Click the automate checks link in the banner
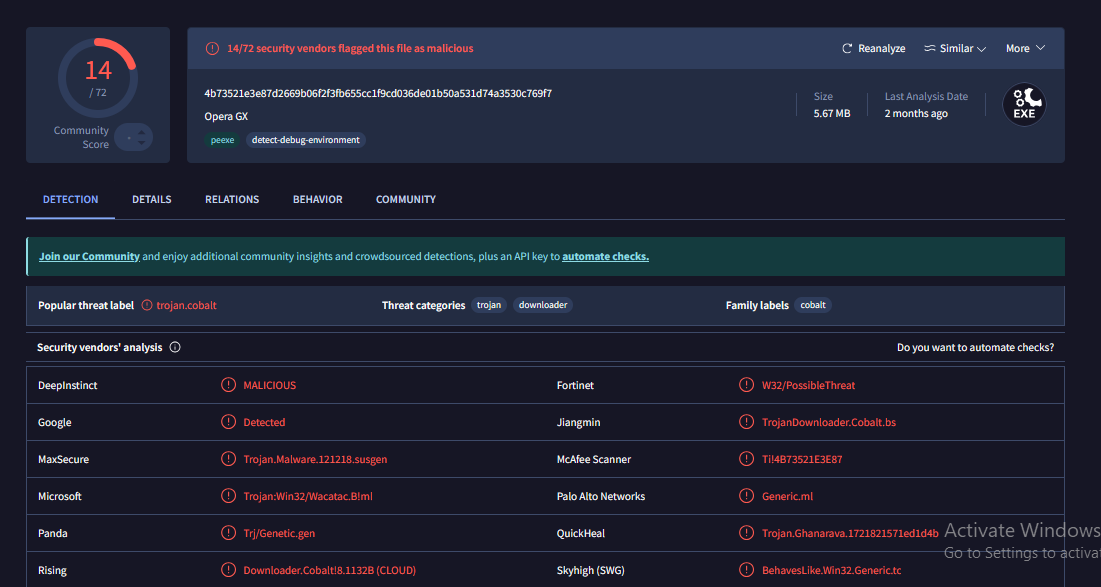This screenshot has width=1101, height=587. tap(605, 256)
